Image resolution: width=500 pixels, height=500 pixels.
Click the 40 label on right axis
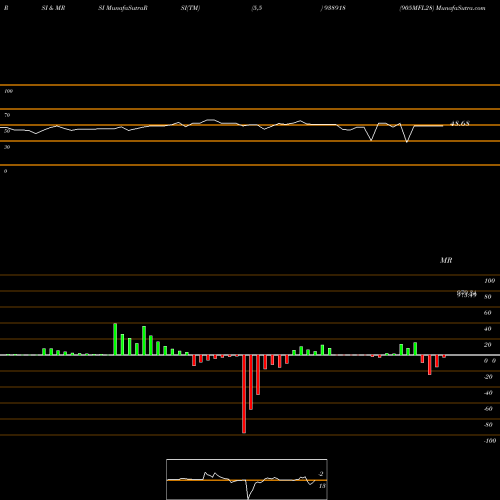488,329
